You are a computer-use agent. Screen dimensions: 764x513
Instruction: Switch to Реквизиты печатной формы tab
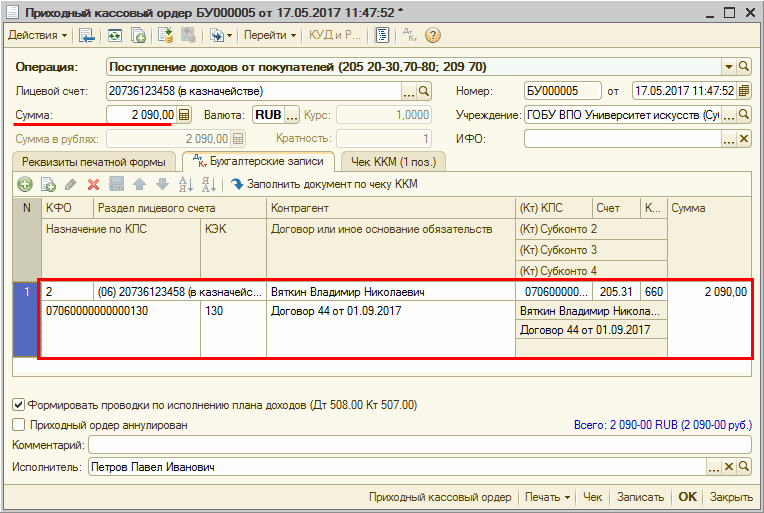click(94, 162)
